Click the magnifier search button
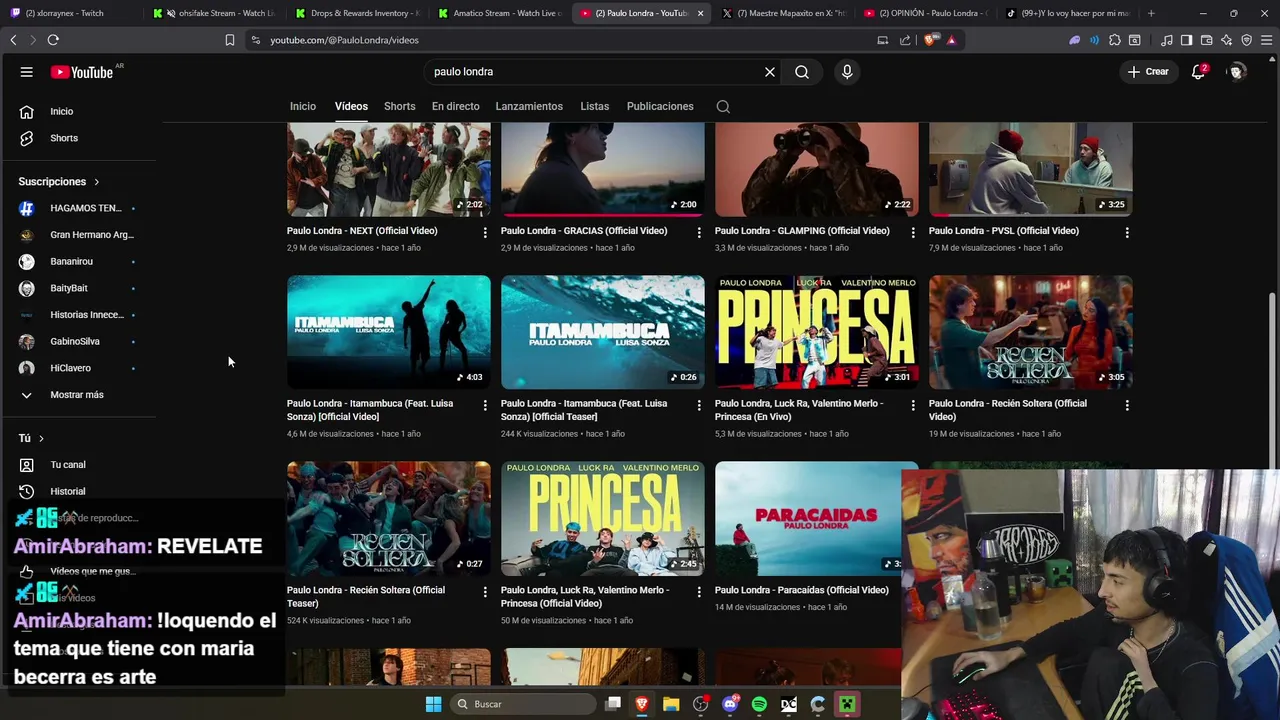Image resolution: width=1280 pixels, height=720 pixels. pos(802,72)
